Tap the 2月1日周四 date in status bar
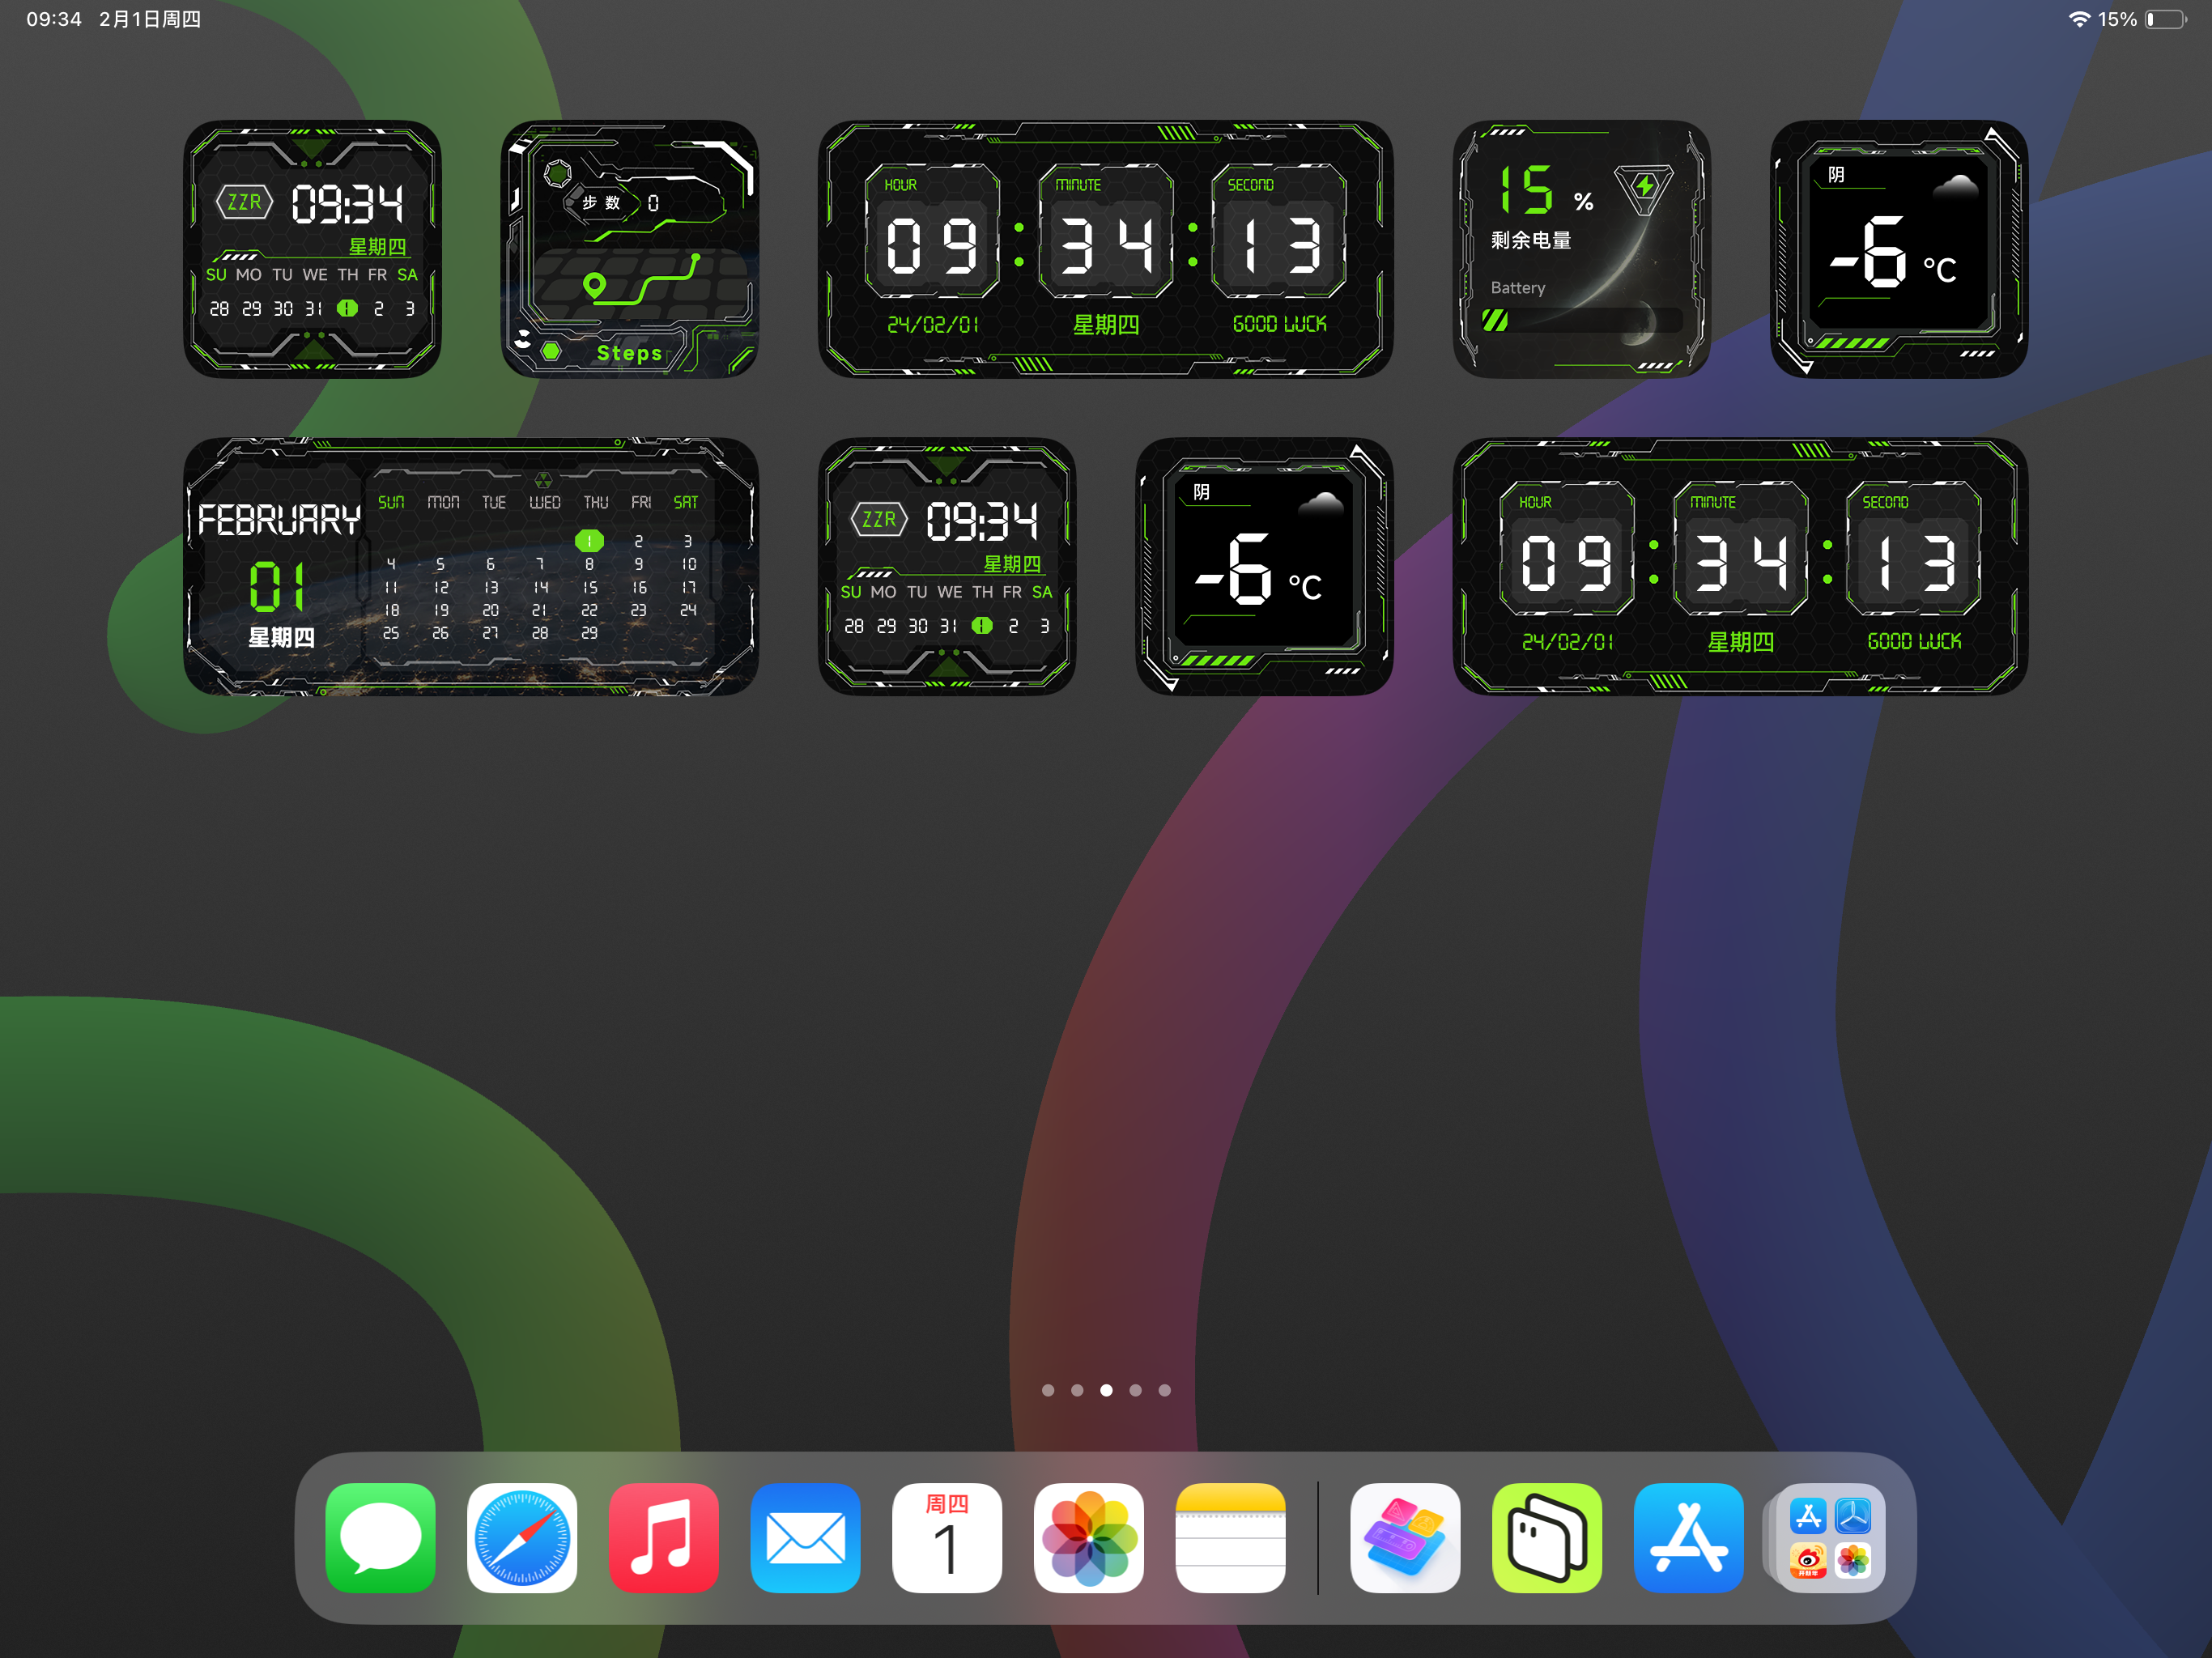The image size is (2212, 1658). [150, 19]
